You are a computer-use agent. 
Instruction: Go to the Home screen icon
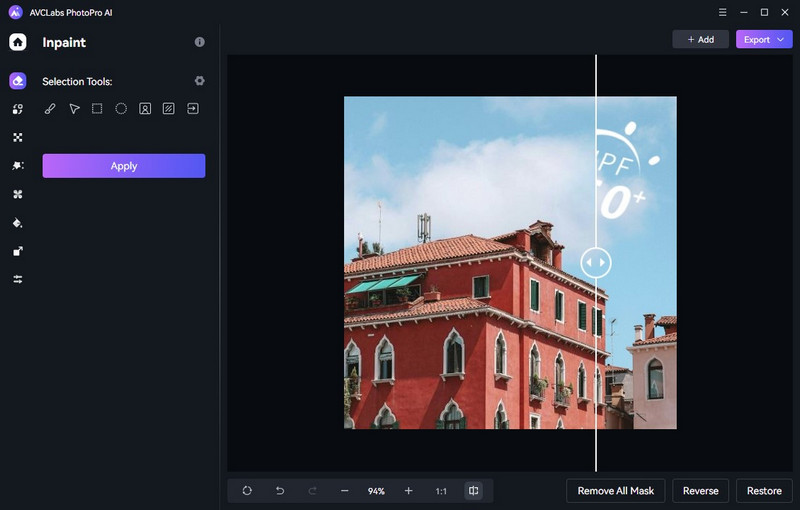18,42
